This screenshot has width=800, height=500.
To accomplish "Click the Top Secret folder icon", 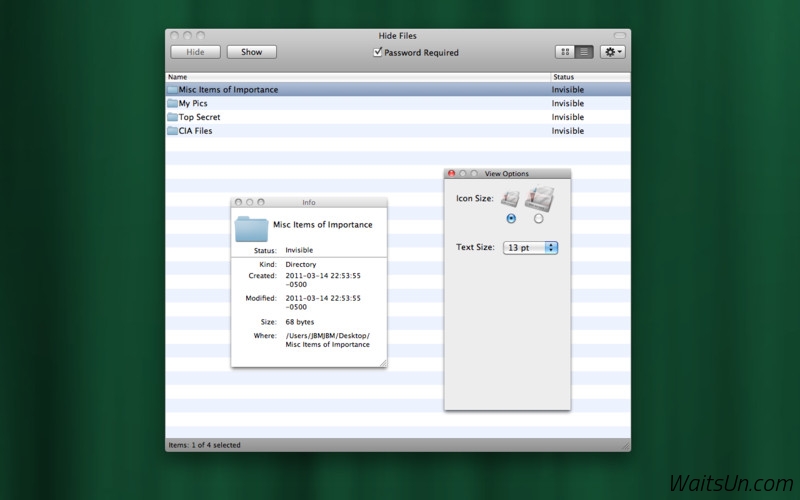I will 172,117.
